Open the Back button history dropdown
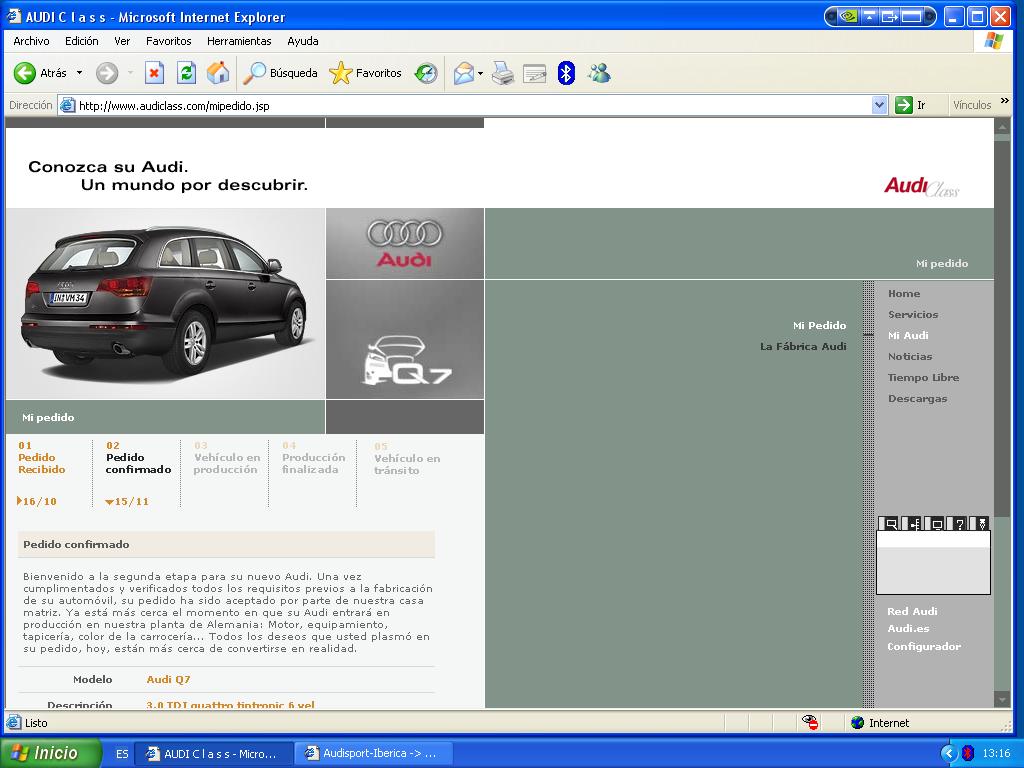This screenshot has height=768, width=1024. point(80,73)
